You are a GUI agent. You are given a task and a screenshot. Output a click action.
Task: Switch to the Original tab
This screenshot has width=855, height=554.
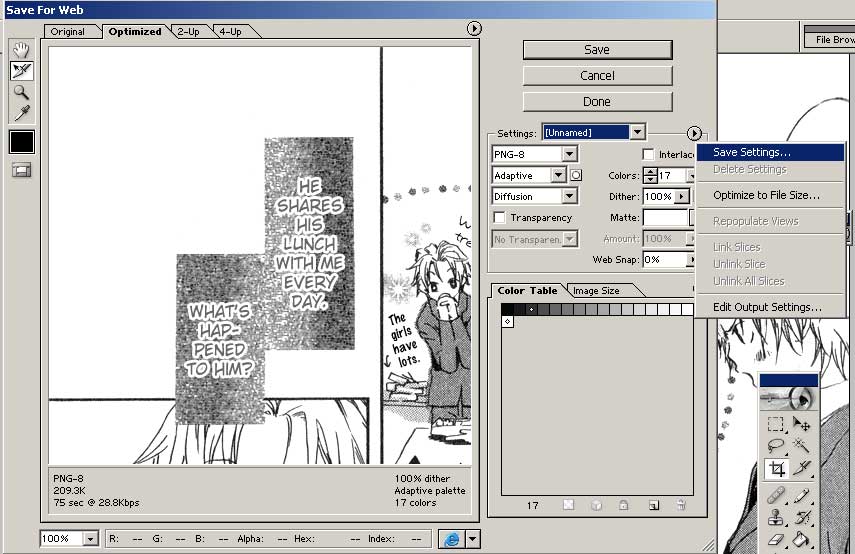tap(68, 32)
